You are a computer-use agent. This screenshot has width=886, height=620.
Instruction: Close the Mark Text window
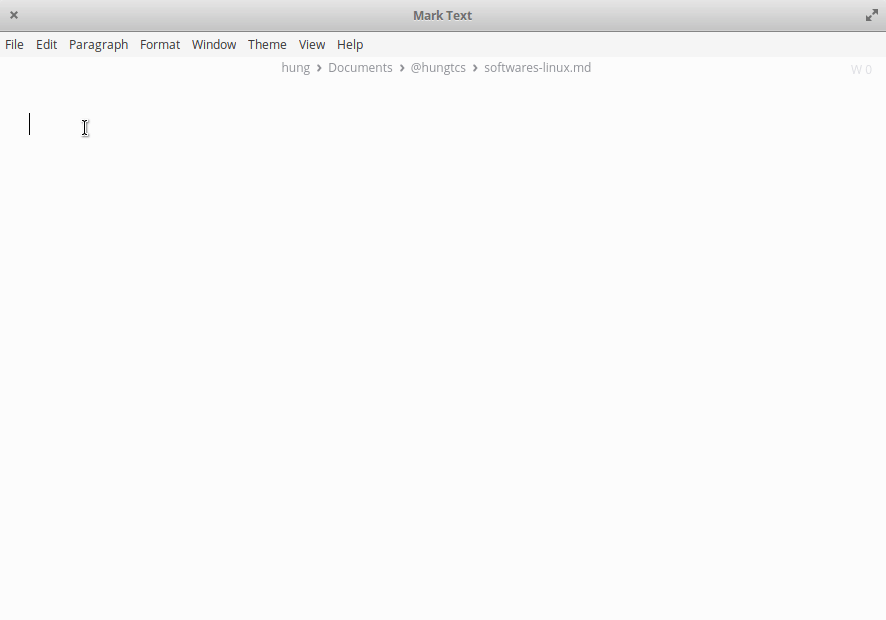tap(13, 15)
